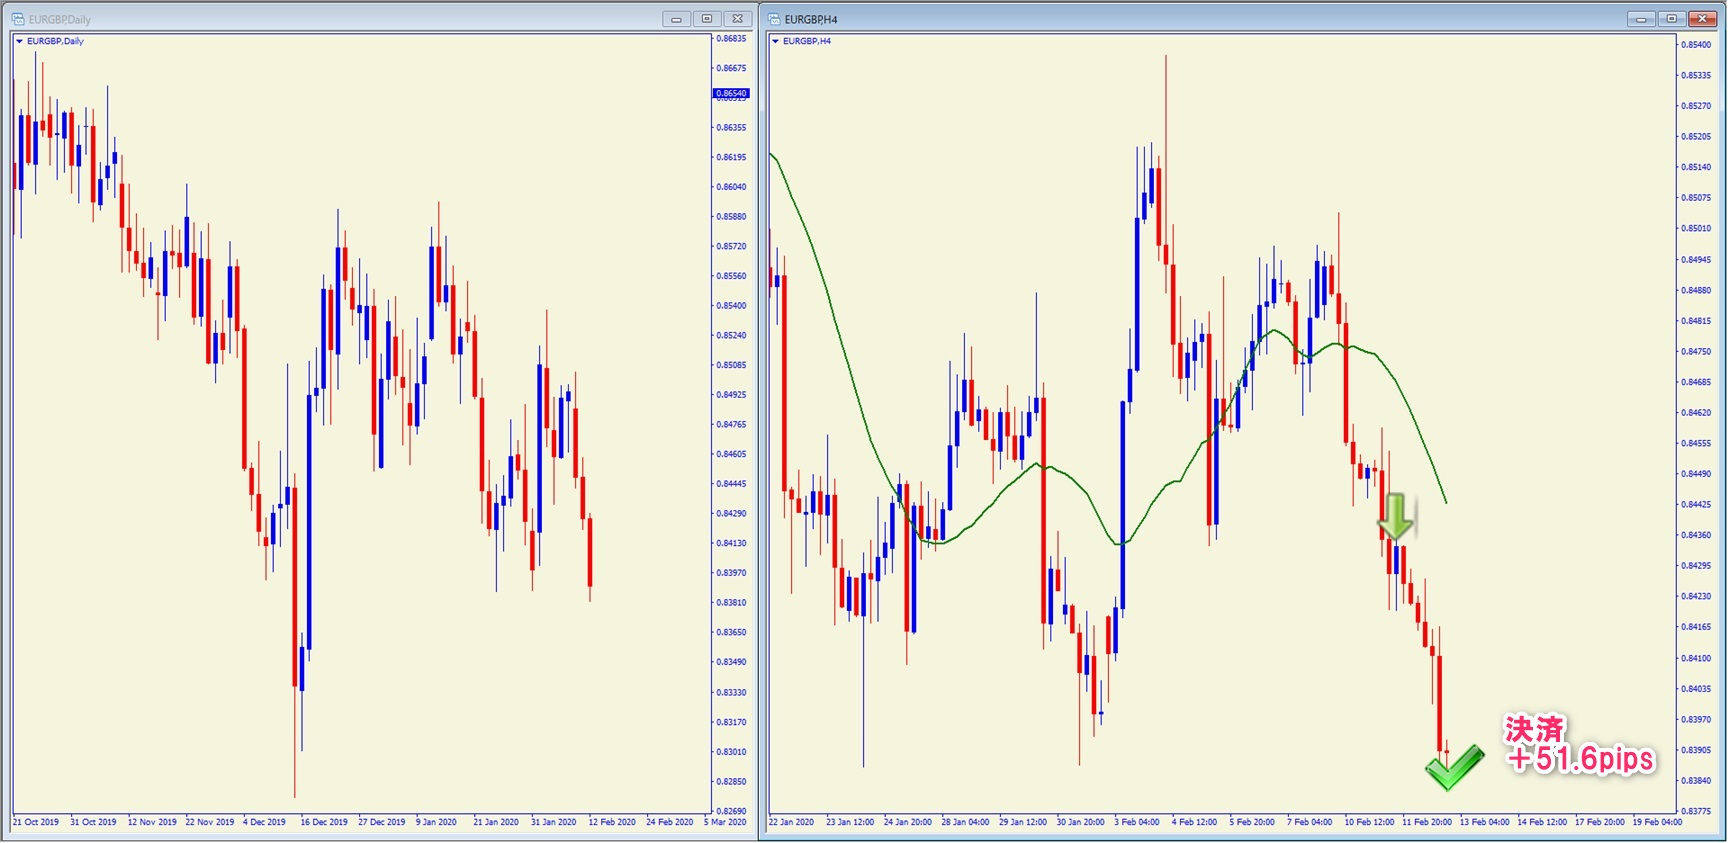The image size is (1728, 843).
Task: Restore the EURGBP,H4 chart window
Action: pyautogui.click(x=1671, y=19)
